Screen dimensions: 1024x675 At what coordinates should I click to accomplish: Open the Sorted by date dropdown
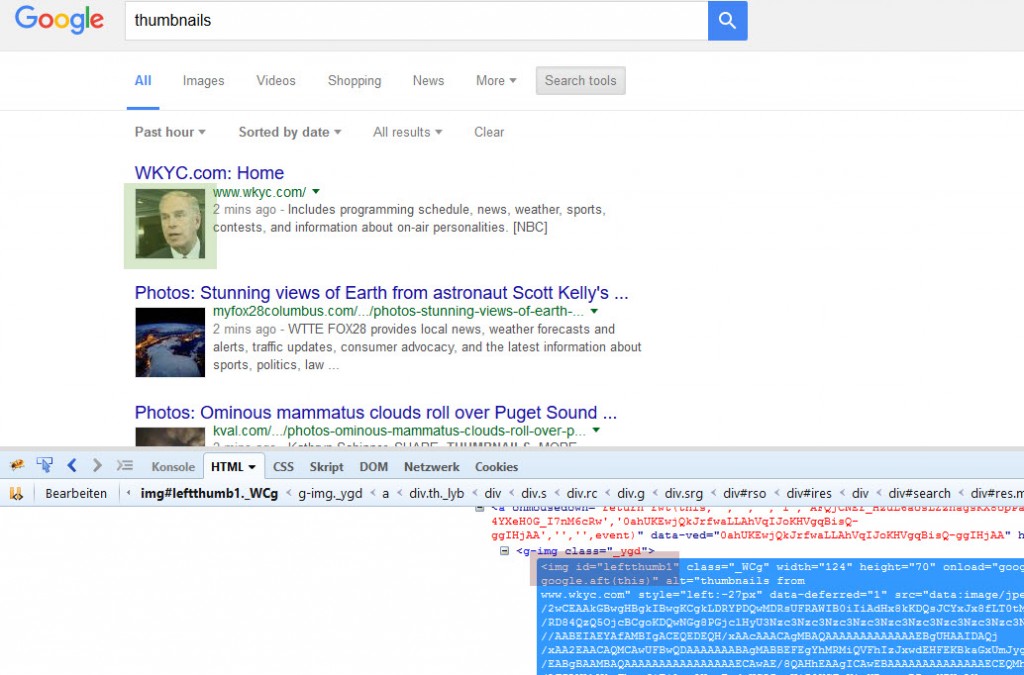click(290, 132)
